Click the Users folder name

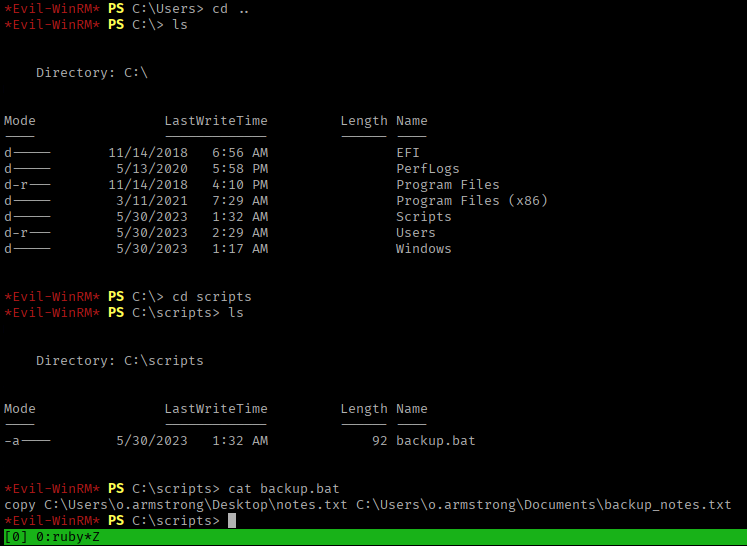(x=416, y=233)
